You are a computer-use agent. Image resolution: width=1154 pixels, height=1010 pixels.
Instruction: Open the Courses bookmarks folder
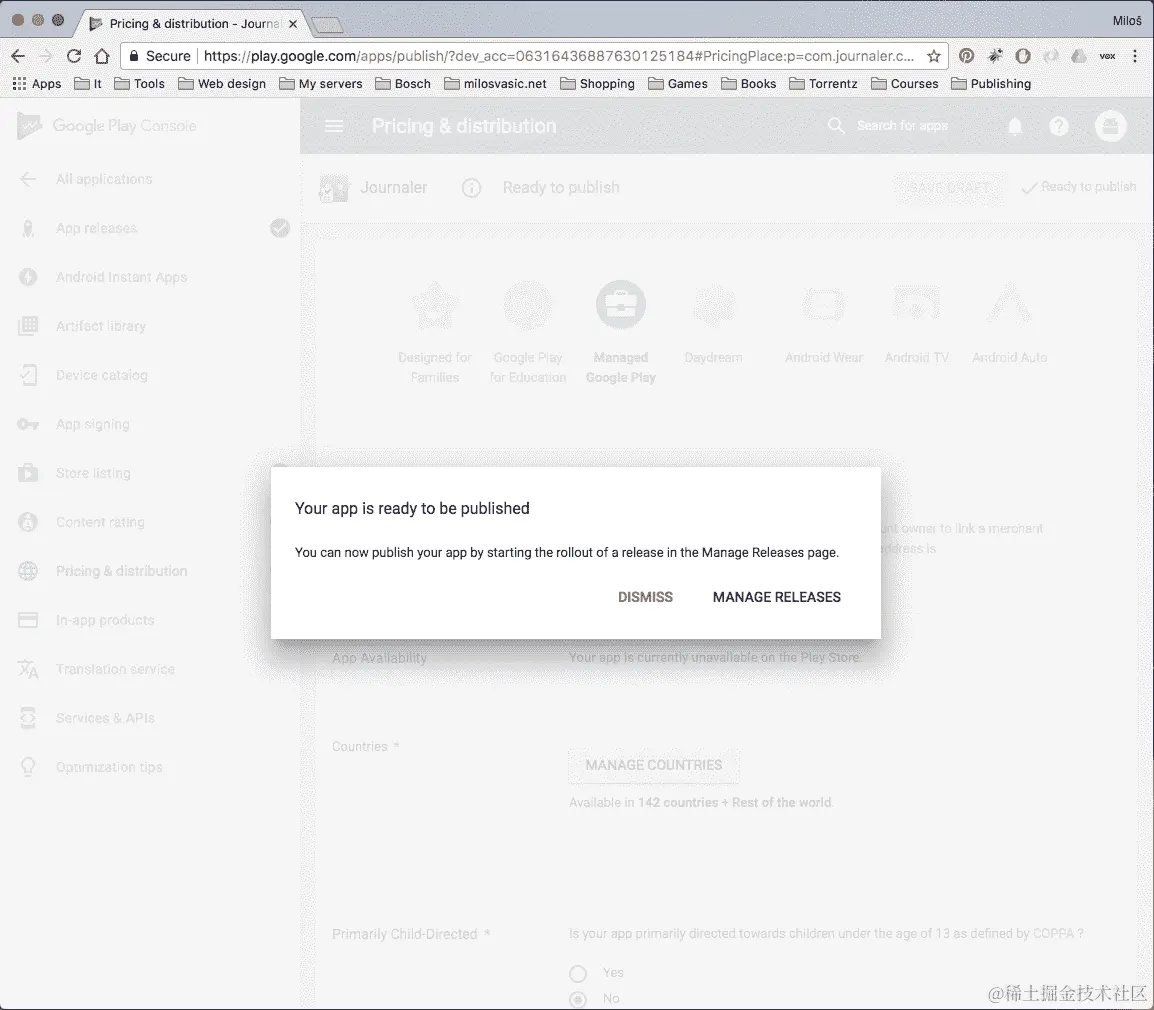click(x=905, y=84)
